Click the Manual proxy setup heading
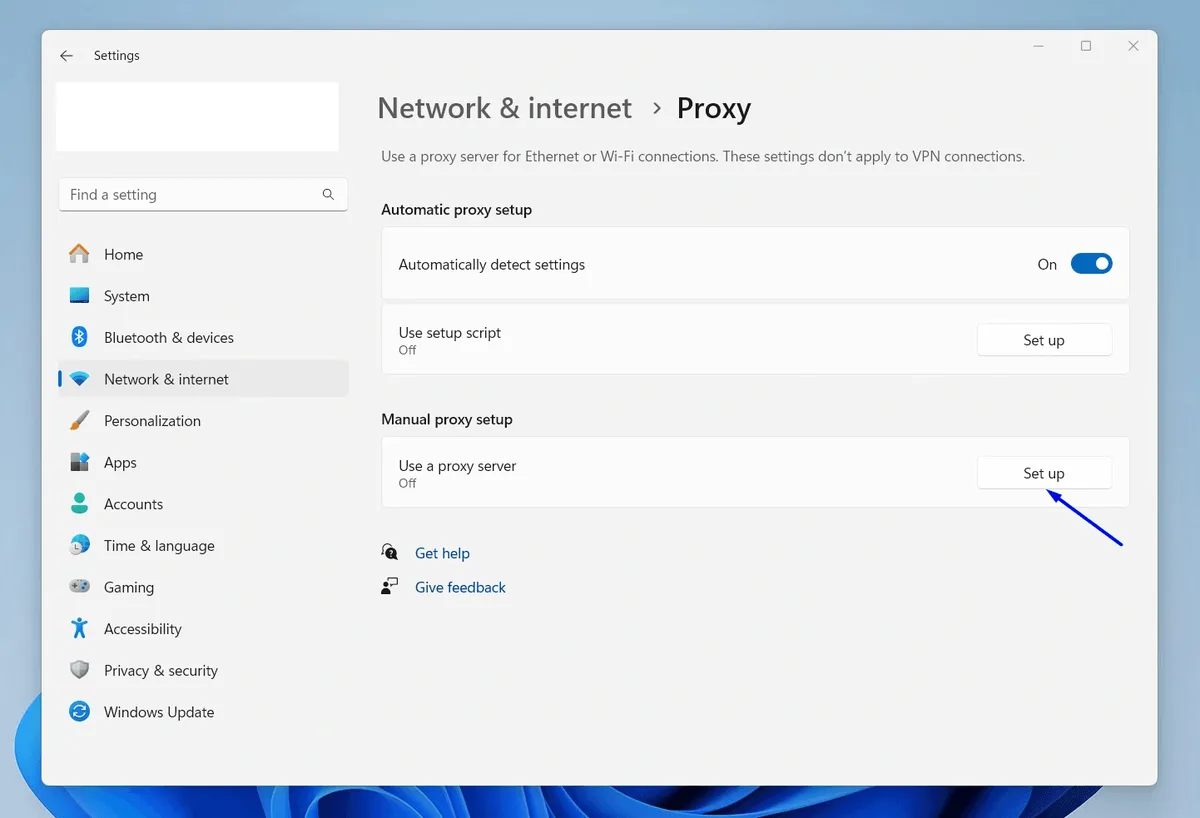This screenshot has height=818, width=1200. (447, 420)
